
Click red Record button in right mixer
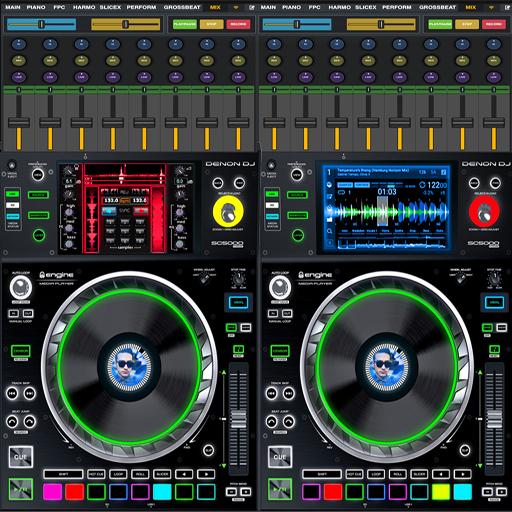pyautogui.click(x=494, y=24)
